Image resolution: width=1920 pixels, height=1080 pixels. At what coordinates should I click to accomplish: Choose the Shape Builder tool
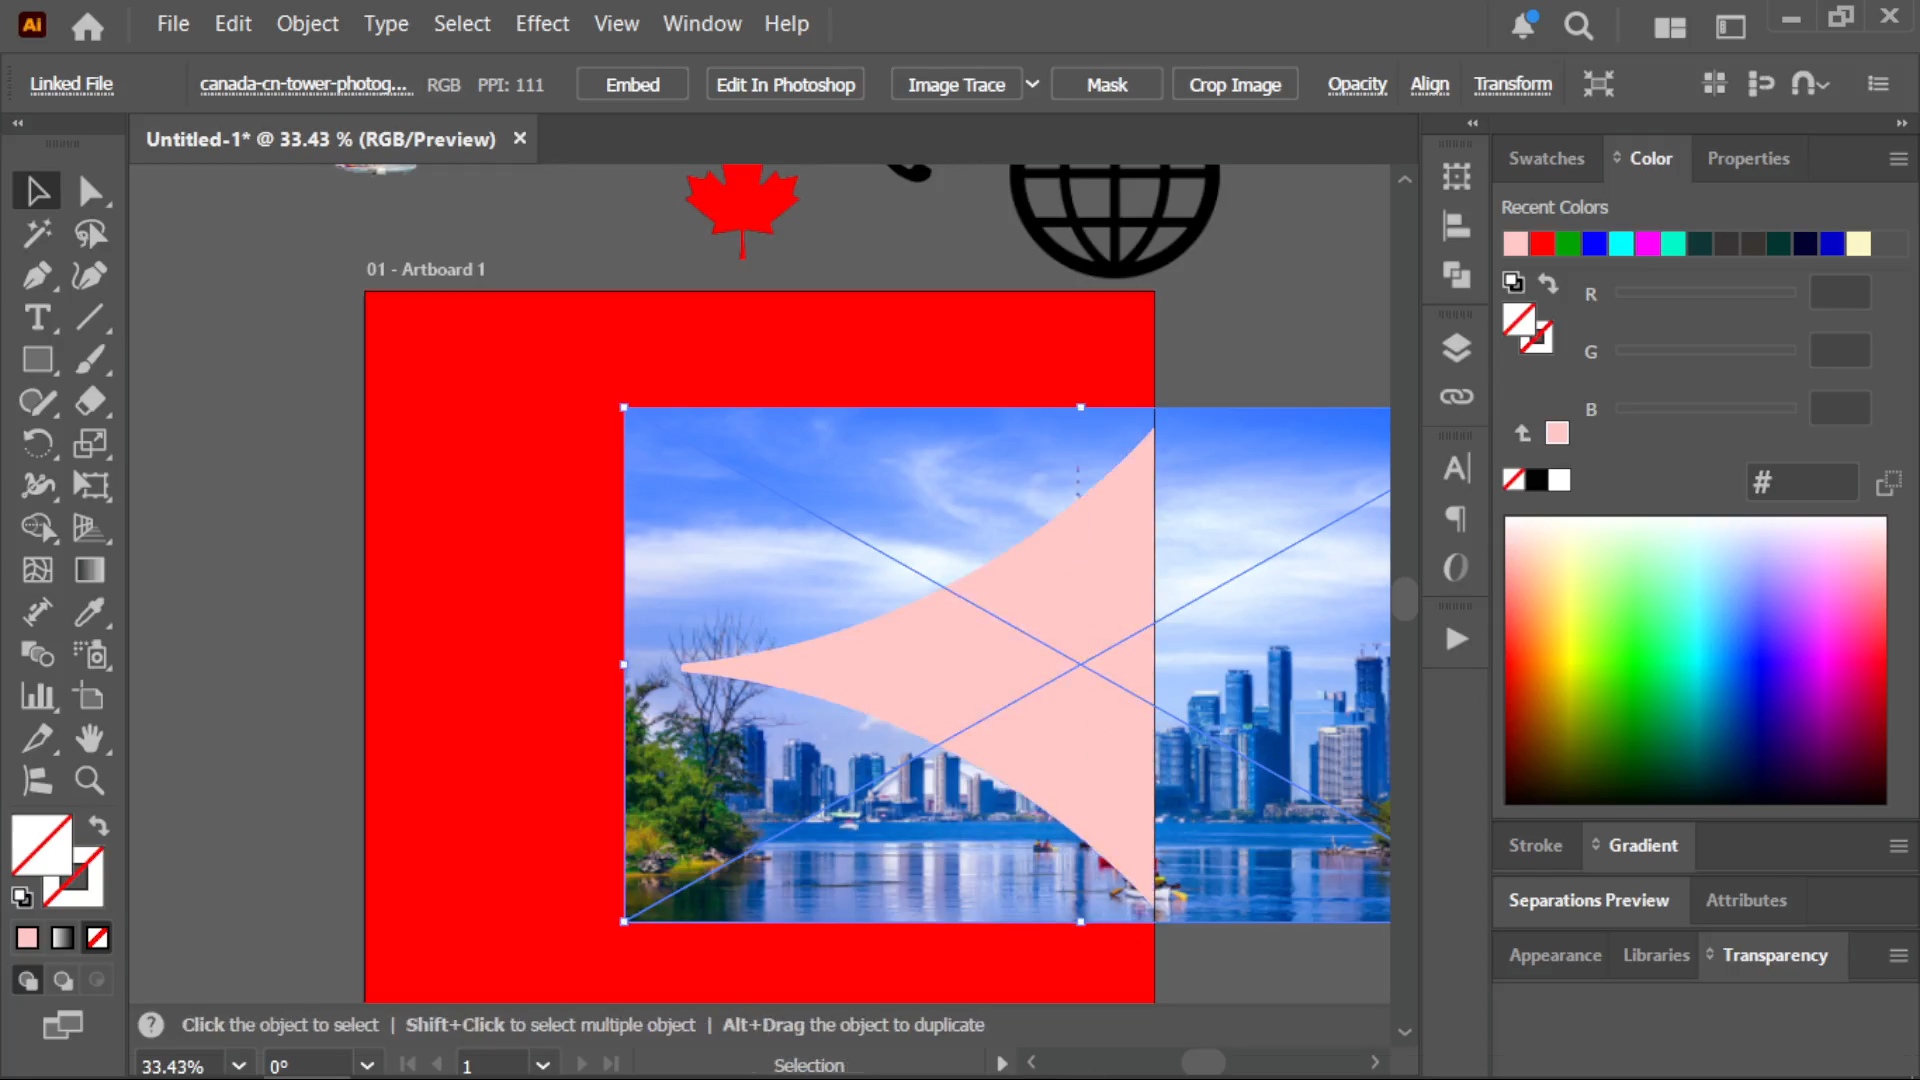point(38,528)
